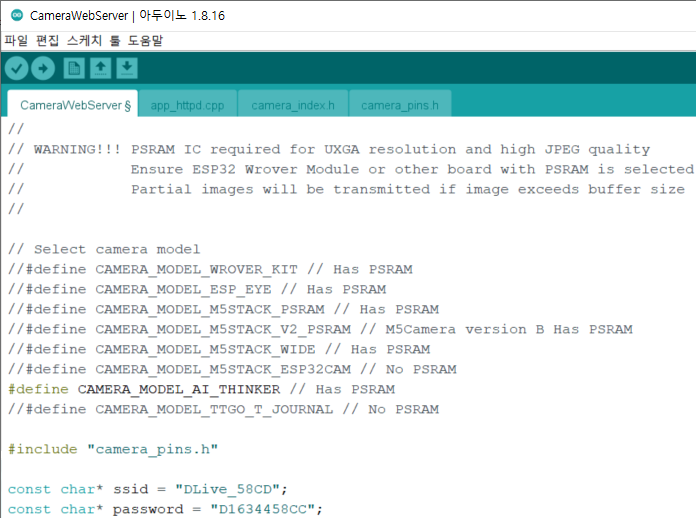Switch to the CameraWebServer tab
Screen dimensions: 696x518
[x=73, y=105]
